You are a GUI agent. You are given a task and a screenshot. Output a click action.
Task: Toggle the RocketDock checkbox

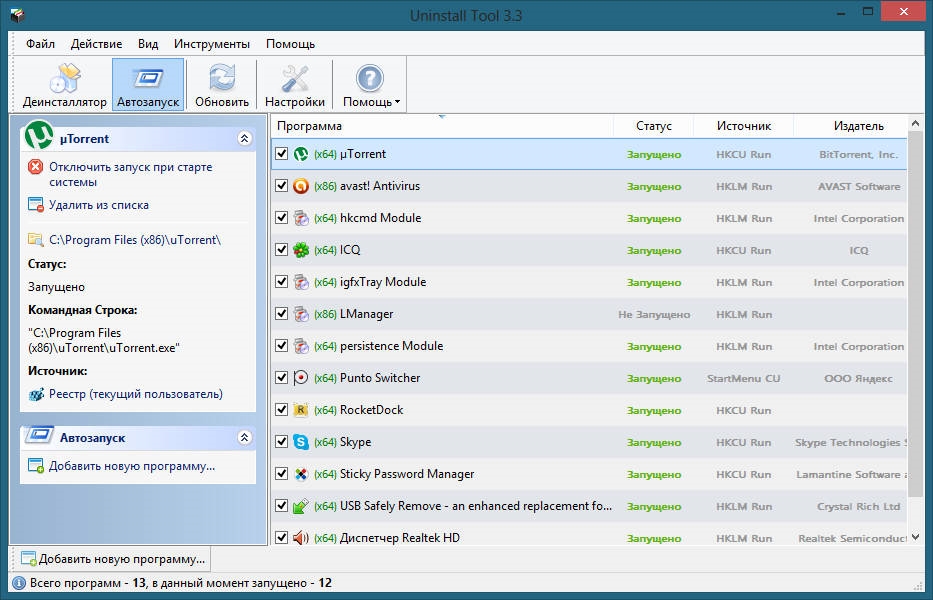pyautogui.click(x=282, y=410)
